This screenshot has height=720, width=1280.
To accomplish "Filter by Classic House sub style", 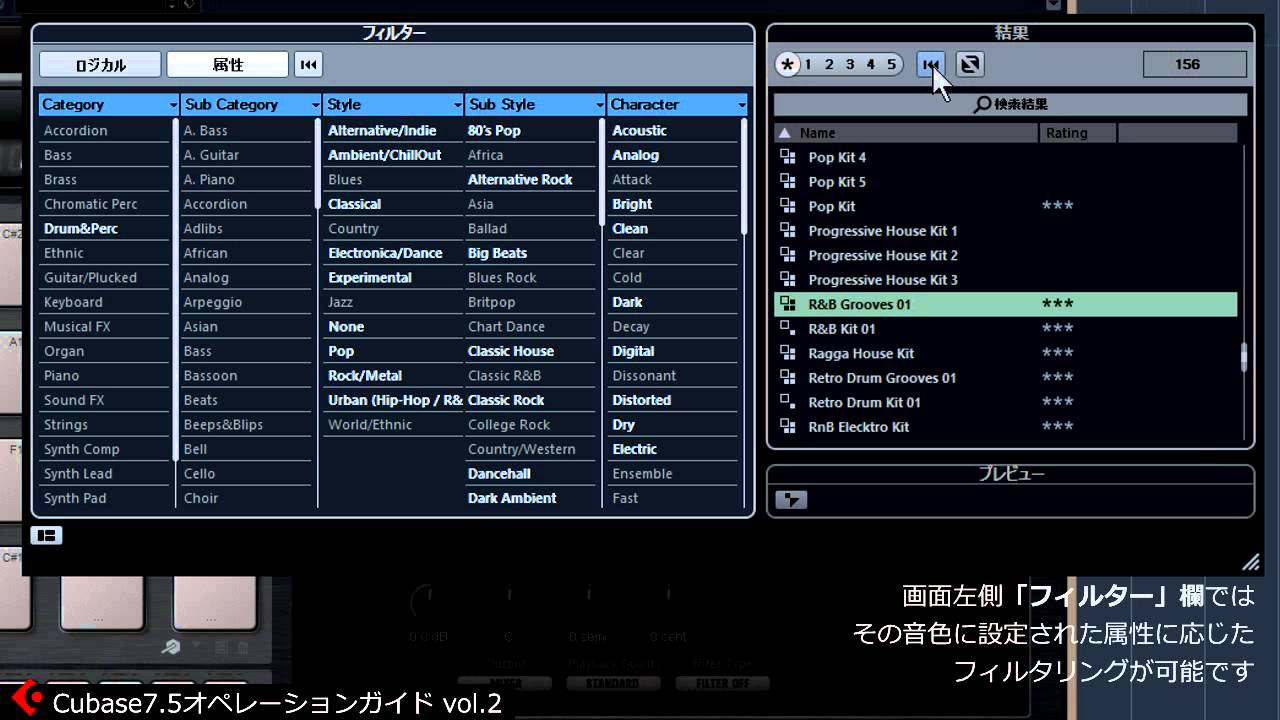I will [x=511, y=351].
